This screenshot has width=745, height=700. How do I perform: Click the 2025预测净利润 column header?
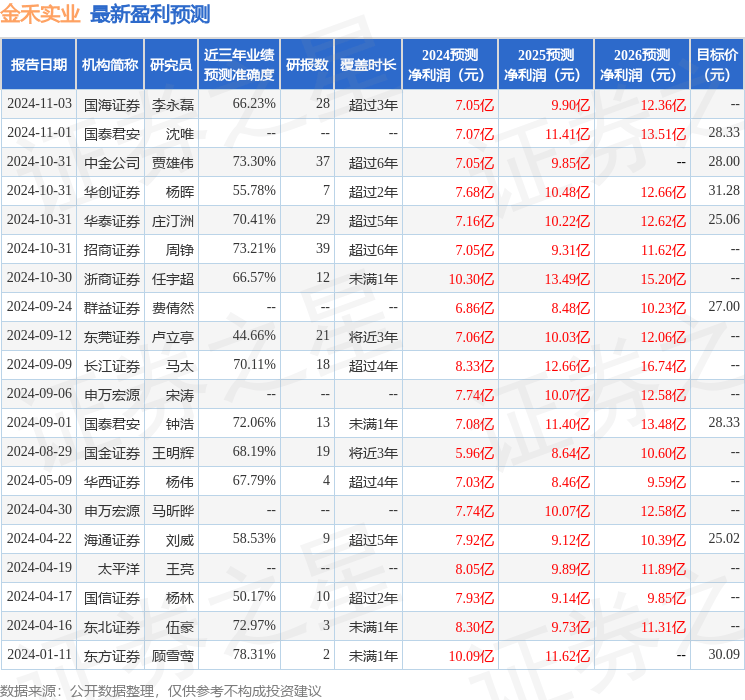coord(546,65)
